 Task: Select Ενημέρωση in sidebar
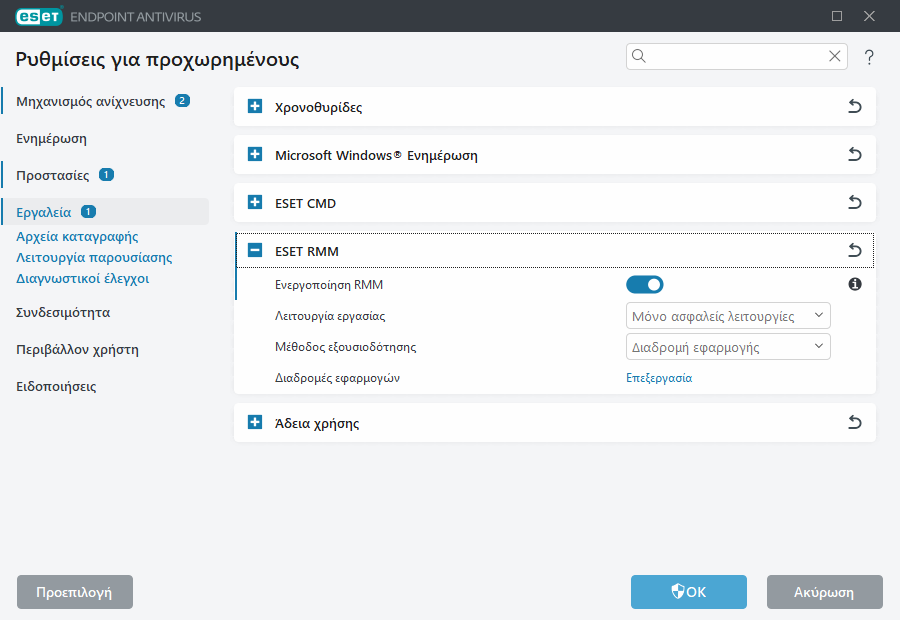click(51, 139)
